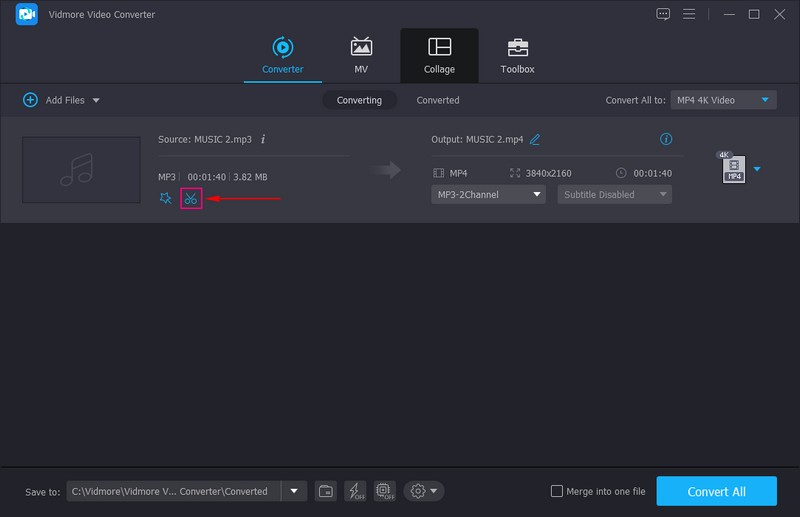This screenshot has height=517, width=800.
Task: Toggle the GPU hardware acceleration OFF icon
Action: 384,491
